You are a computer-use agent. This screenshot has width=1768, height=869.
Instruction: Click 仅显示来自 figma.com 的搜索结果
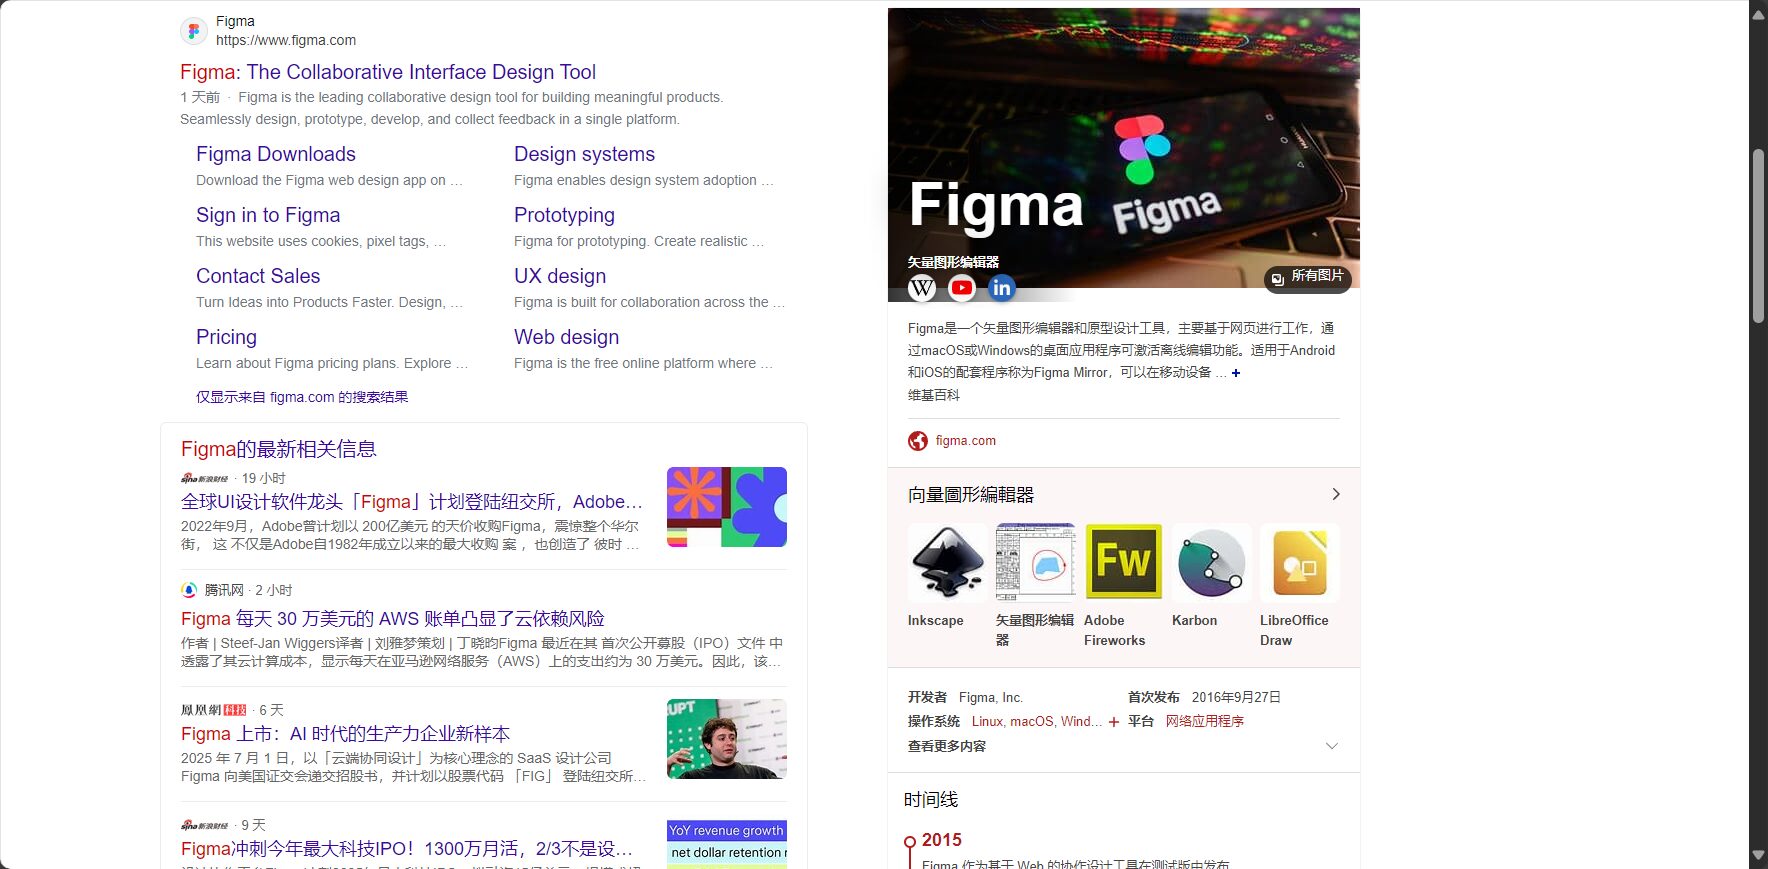point(302,397)
